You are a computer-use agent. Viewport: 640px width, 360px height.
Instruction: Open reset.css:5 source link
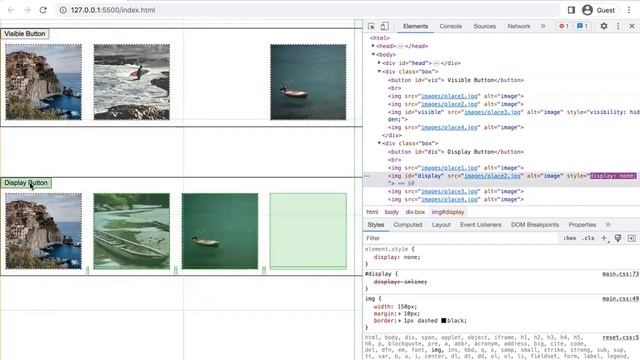(620, 338)
